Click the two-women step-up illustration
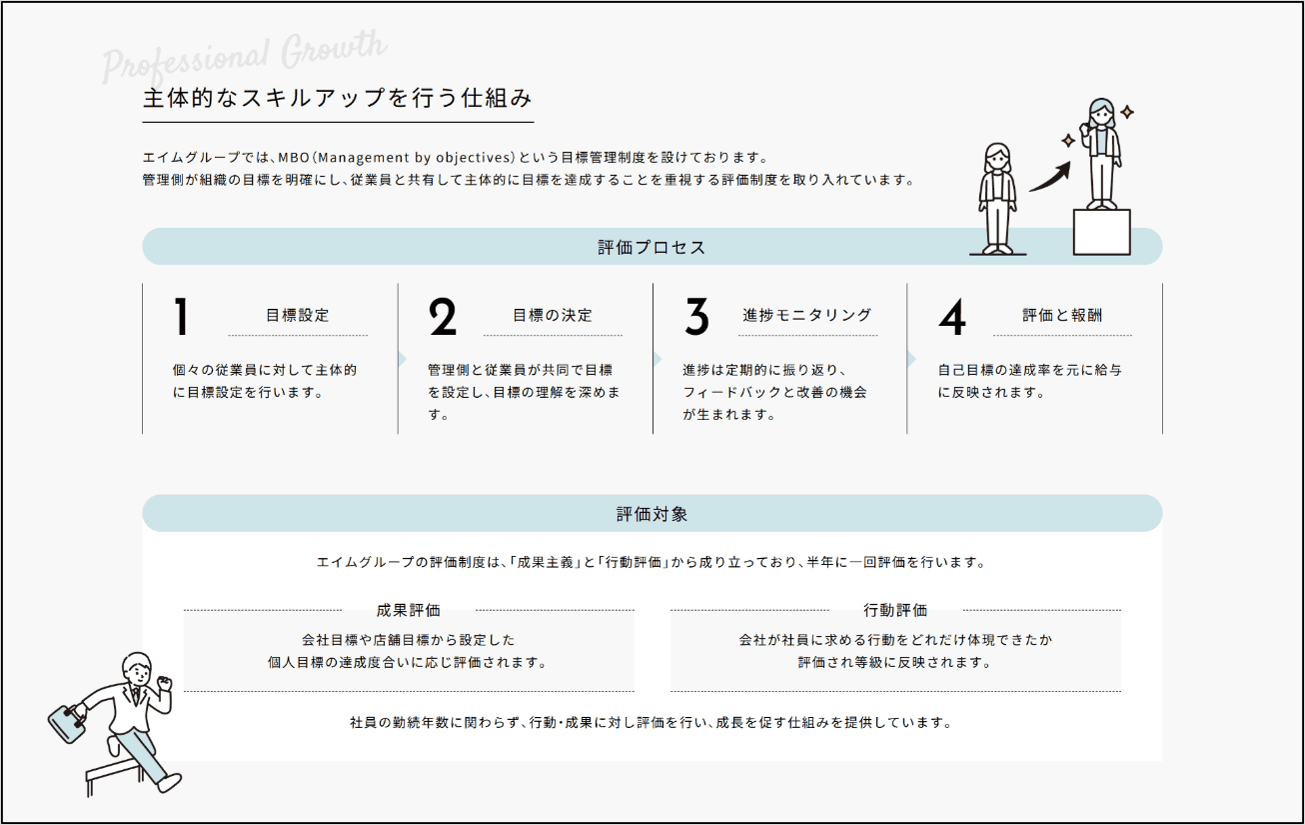Screen dimensions: 1305x825 (1050, 177)
